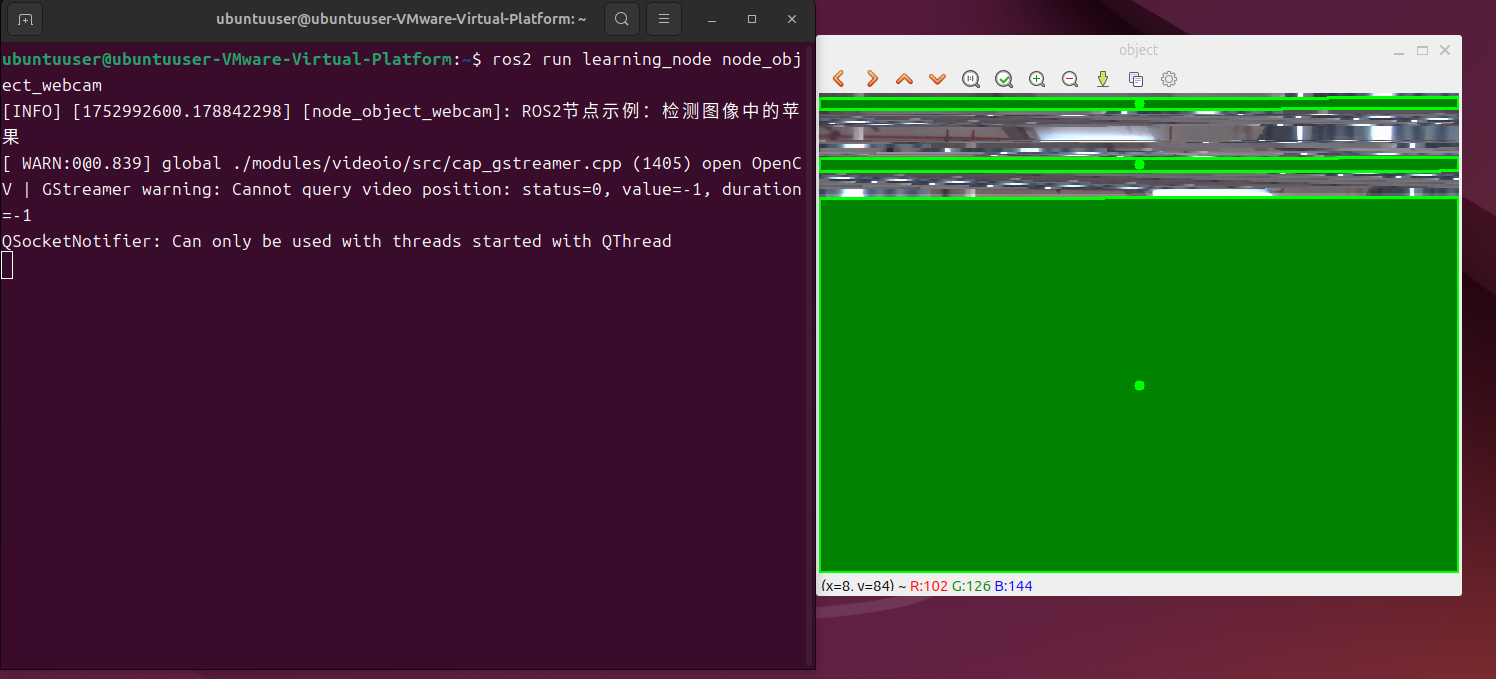Click the green dot in large green region
Image resolution: width=1496 pixels, height=679 pixels.
(1139, 385)
